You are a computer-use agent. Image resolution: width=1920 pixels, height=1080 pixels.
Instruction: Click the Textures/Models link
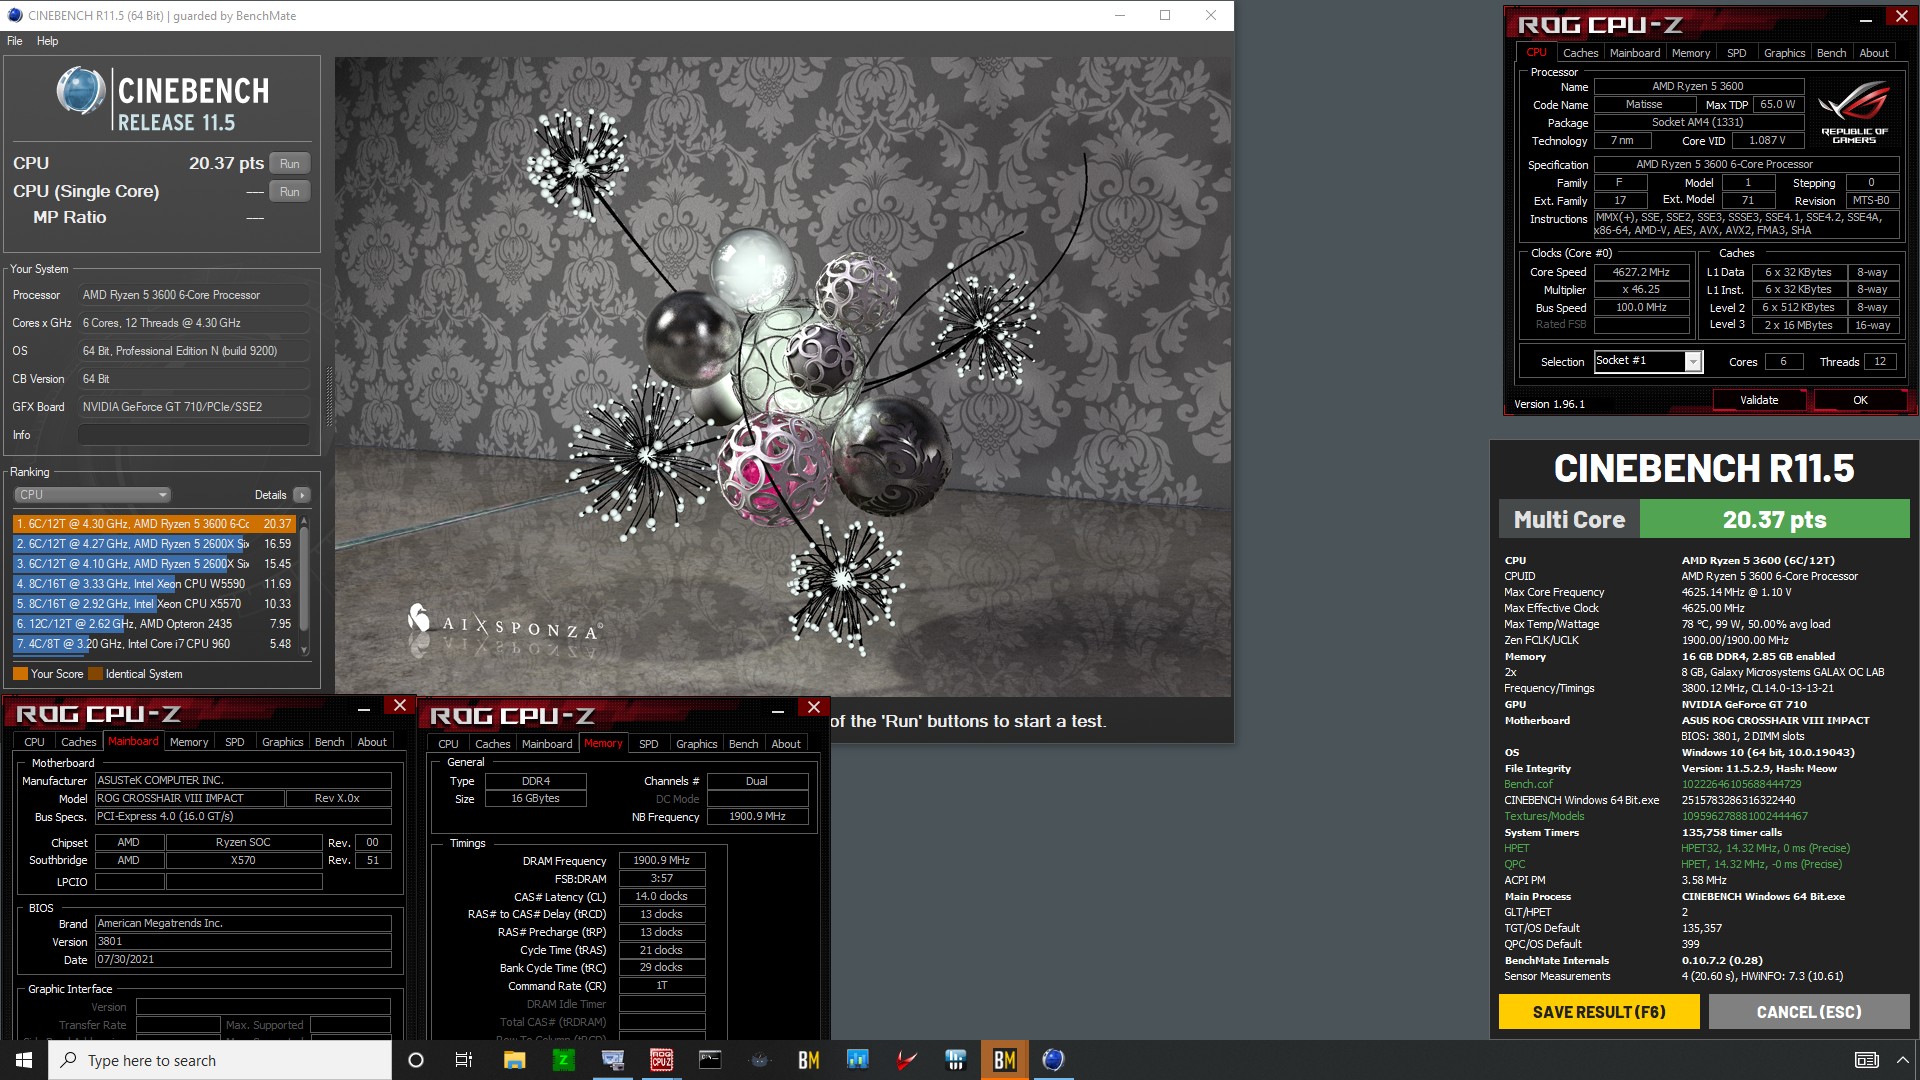point(1544,816)
